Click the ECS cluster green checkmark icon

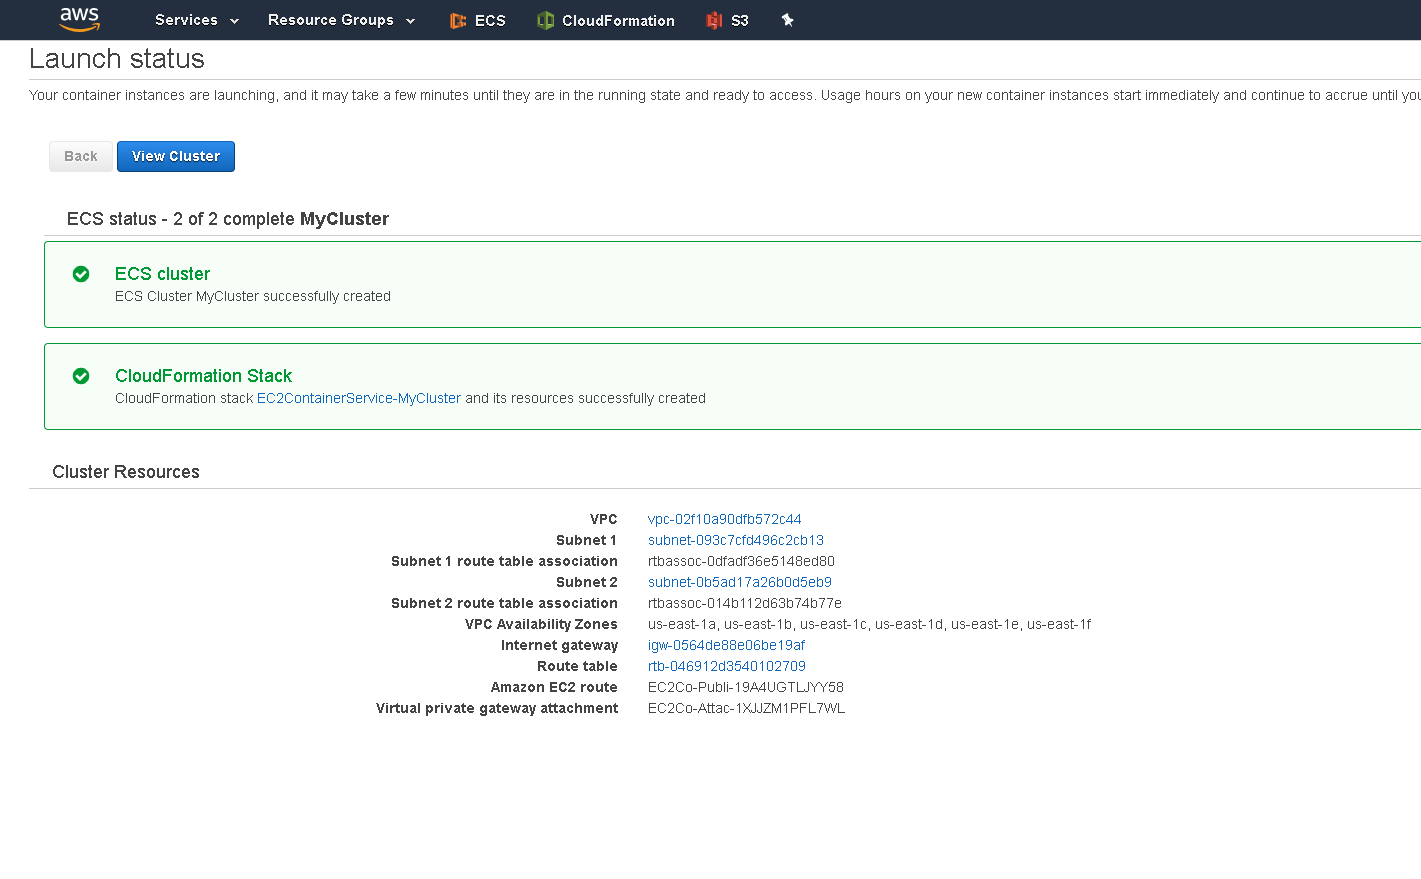(x=81, y=274)
